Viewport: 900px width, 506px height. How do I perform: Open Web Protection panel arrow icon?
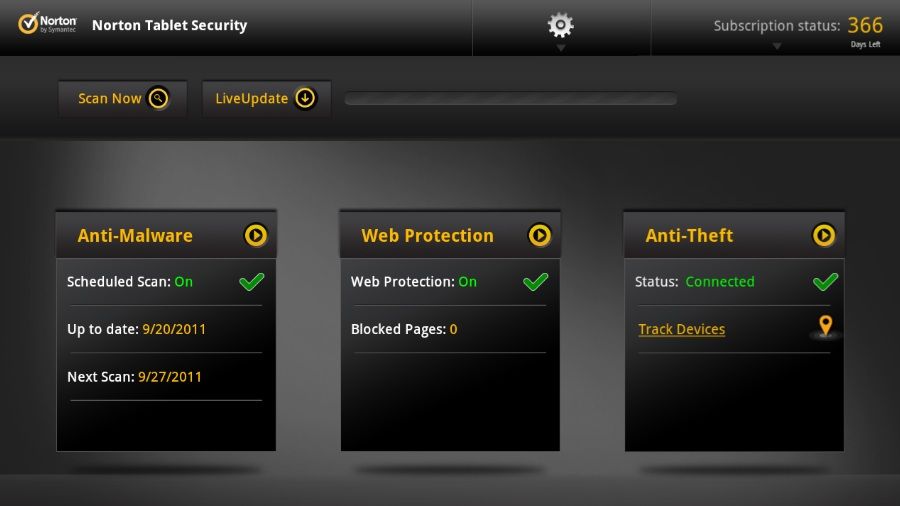540,235
